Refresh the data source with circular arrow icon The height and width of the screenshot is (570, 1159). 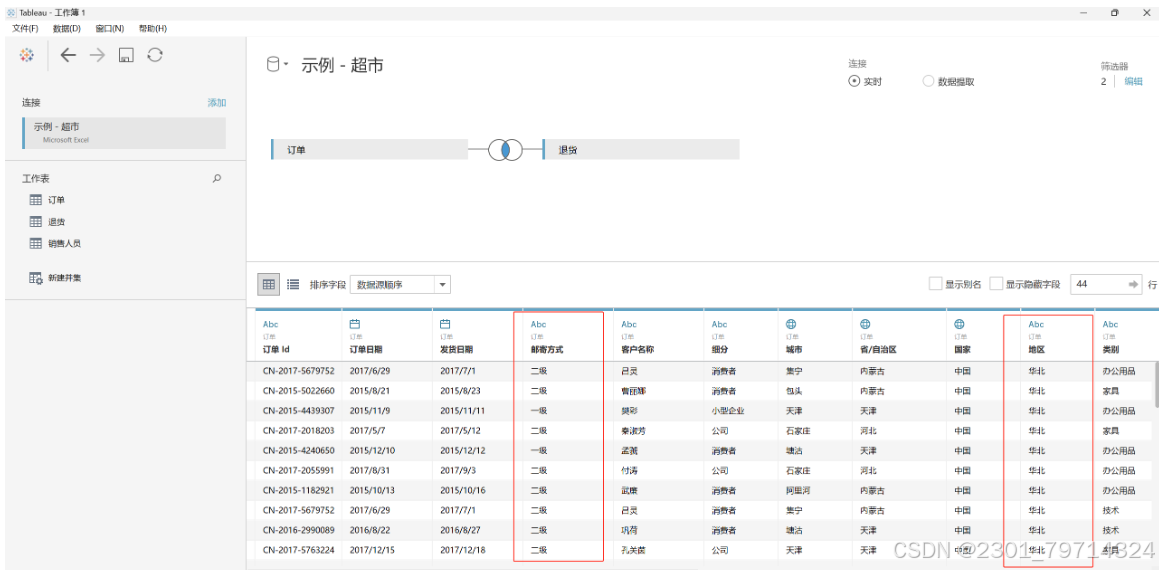click(x=154, y=55)
